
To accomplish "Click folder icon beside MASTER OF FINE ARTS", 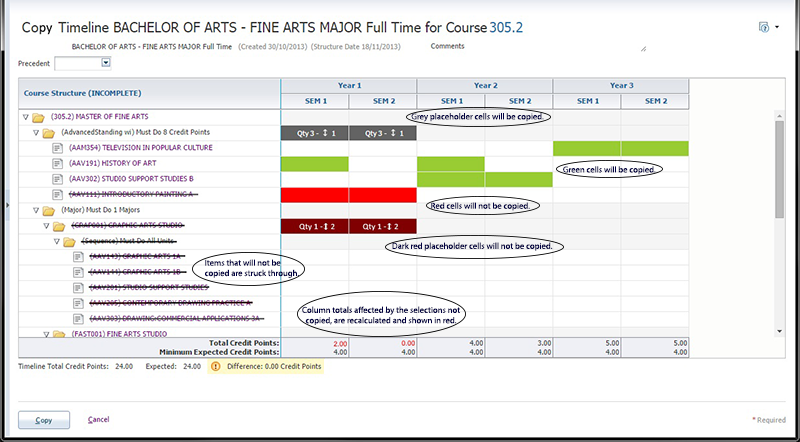I will tap(38, 117).
